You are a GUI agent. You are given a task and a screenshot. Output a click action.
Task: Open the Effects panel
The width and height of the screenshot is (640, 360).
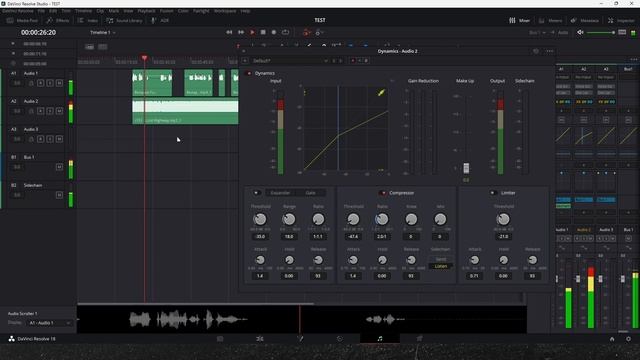tap(58, 20)
